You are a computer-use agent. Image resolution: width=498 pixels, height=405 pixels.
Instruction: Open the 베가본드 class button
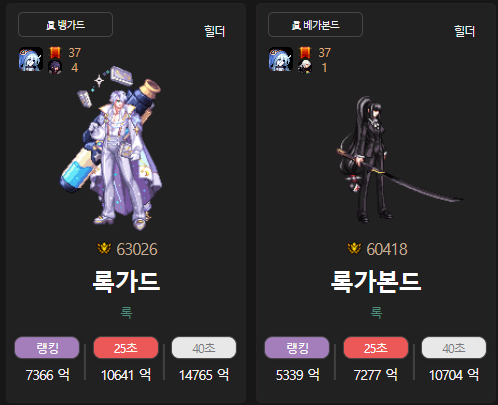coord(315,25)
